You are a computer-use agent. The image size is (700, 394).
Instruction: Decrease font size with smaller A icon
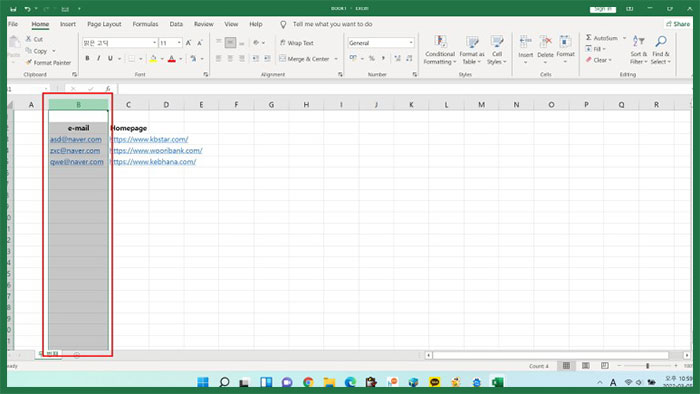tap(200, 43)
